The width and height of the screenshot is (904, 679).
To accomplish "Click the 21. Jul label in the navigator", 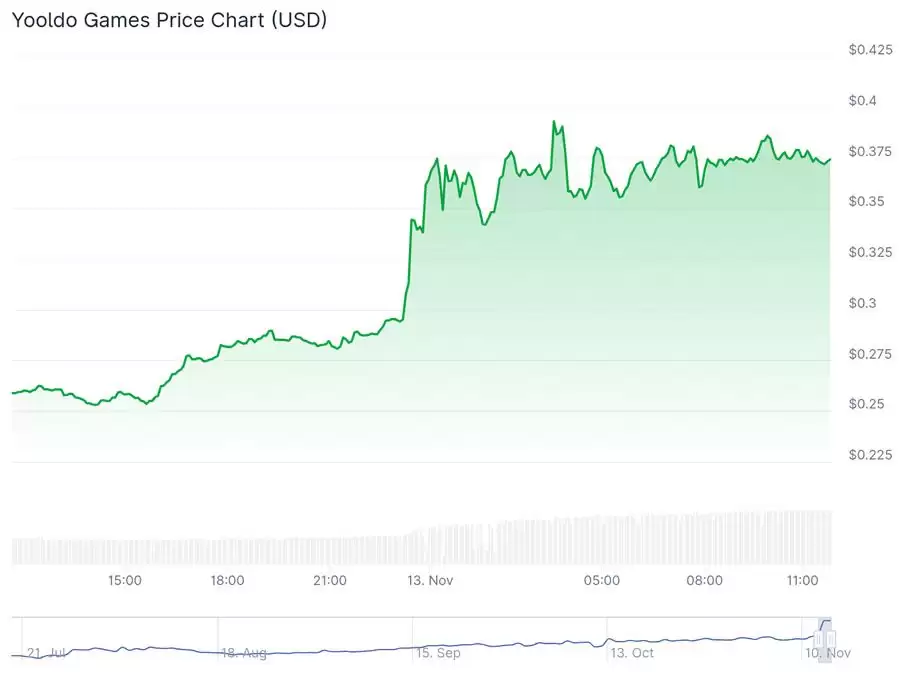I will click(x=48, y=653).
